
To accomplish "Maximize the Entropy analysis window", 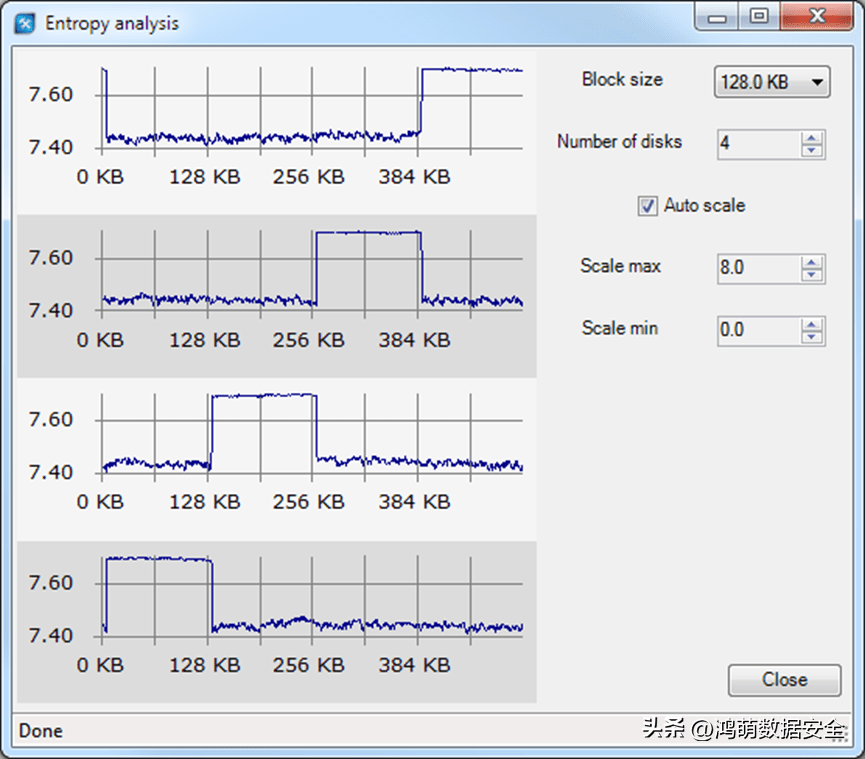I will [x=760, y=17].
